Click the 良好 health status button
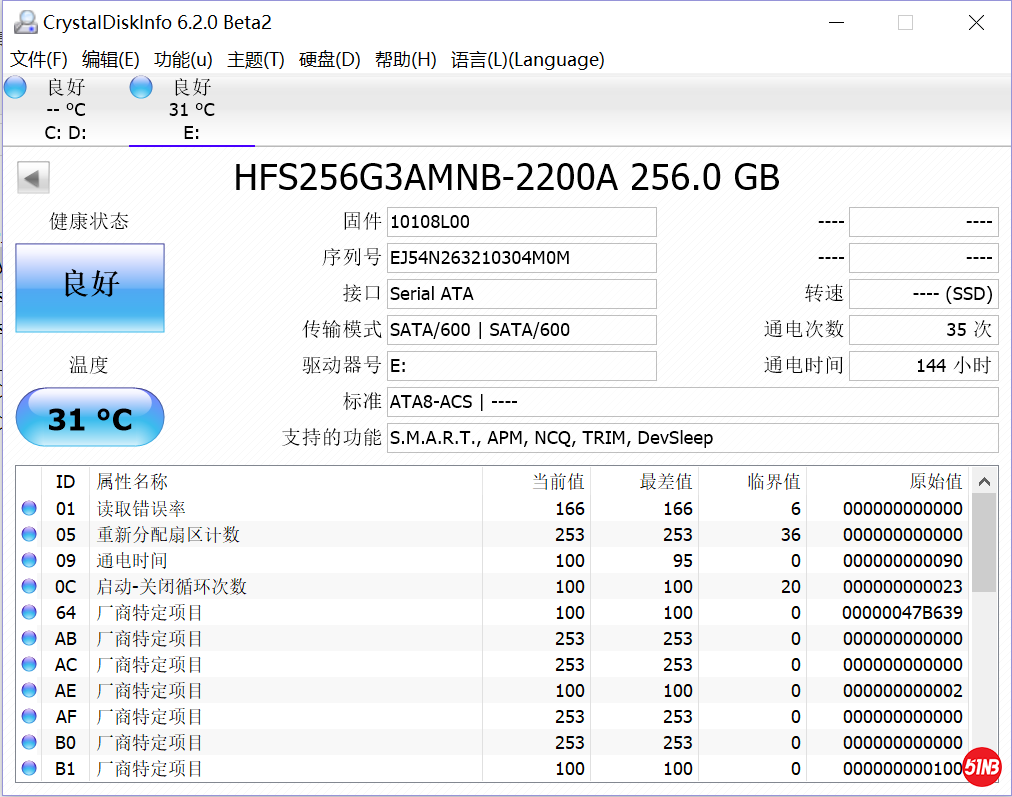The height and width of the screenshot is (797, 1012). coord(89,289)
